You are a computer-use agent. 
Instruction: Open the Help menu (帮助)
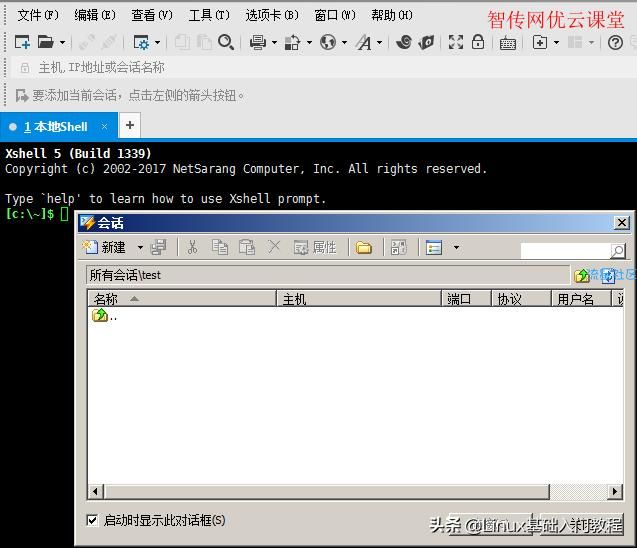click(x=392, y=15)
